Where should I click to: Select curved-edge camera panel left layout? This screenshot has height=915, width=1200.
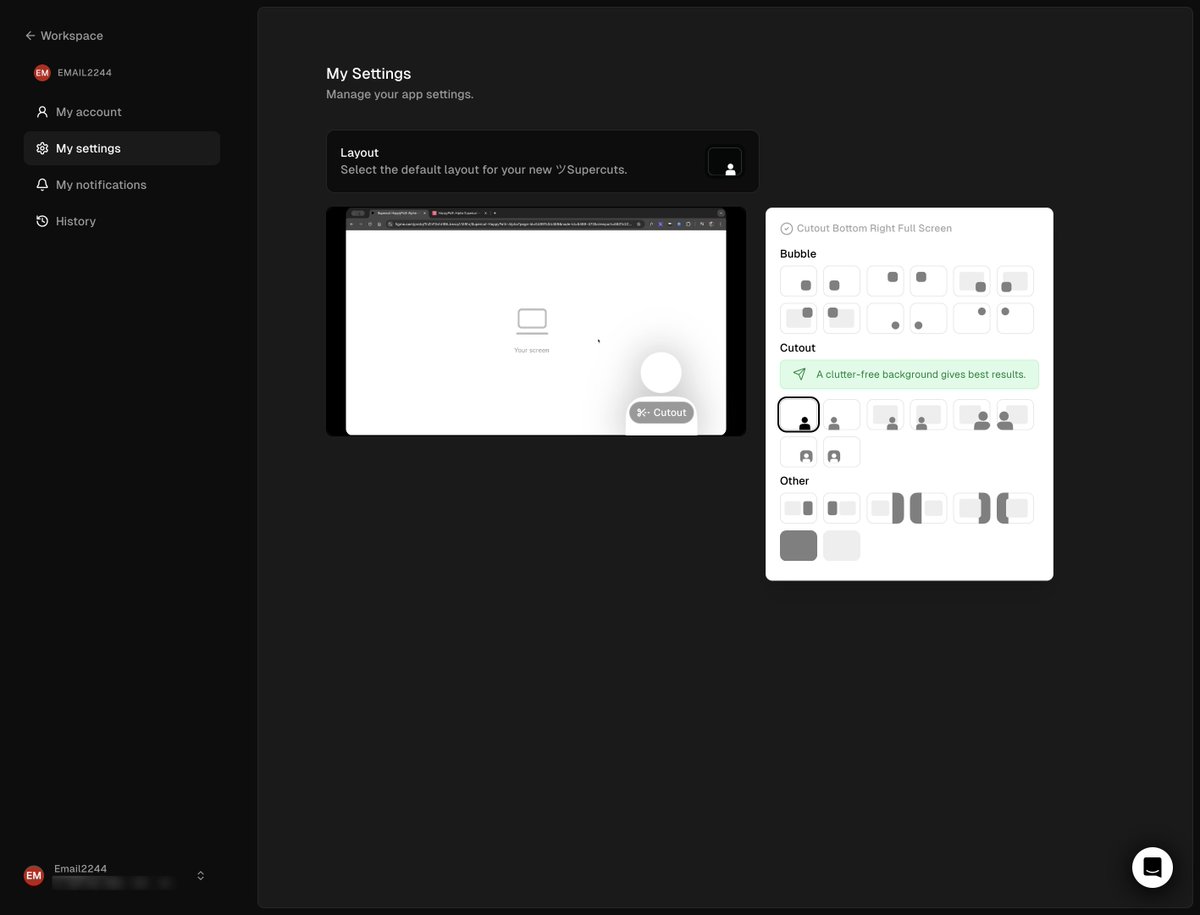(1015, 508)
